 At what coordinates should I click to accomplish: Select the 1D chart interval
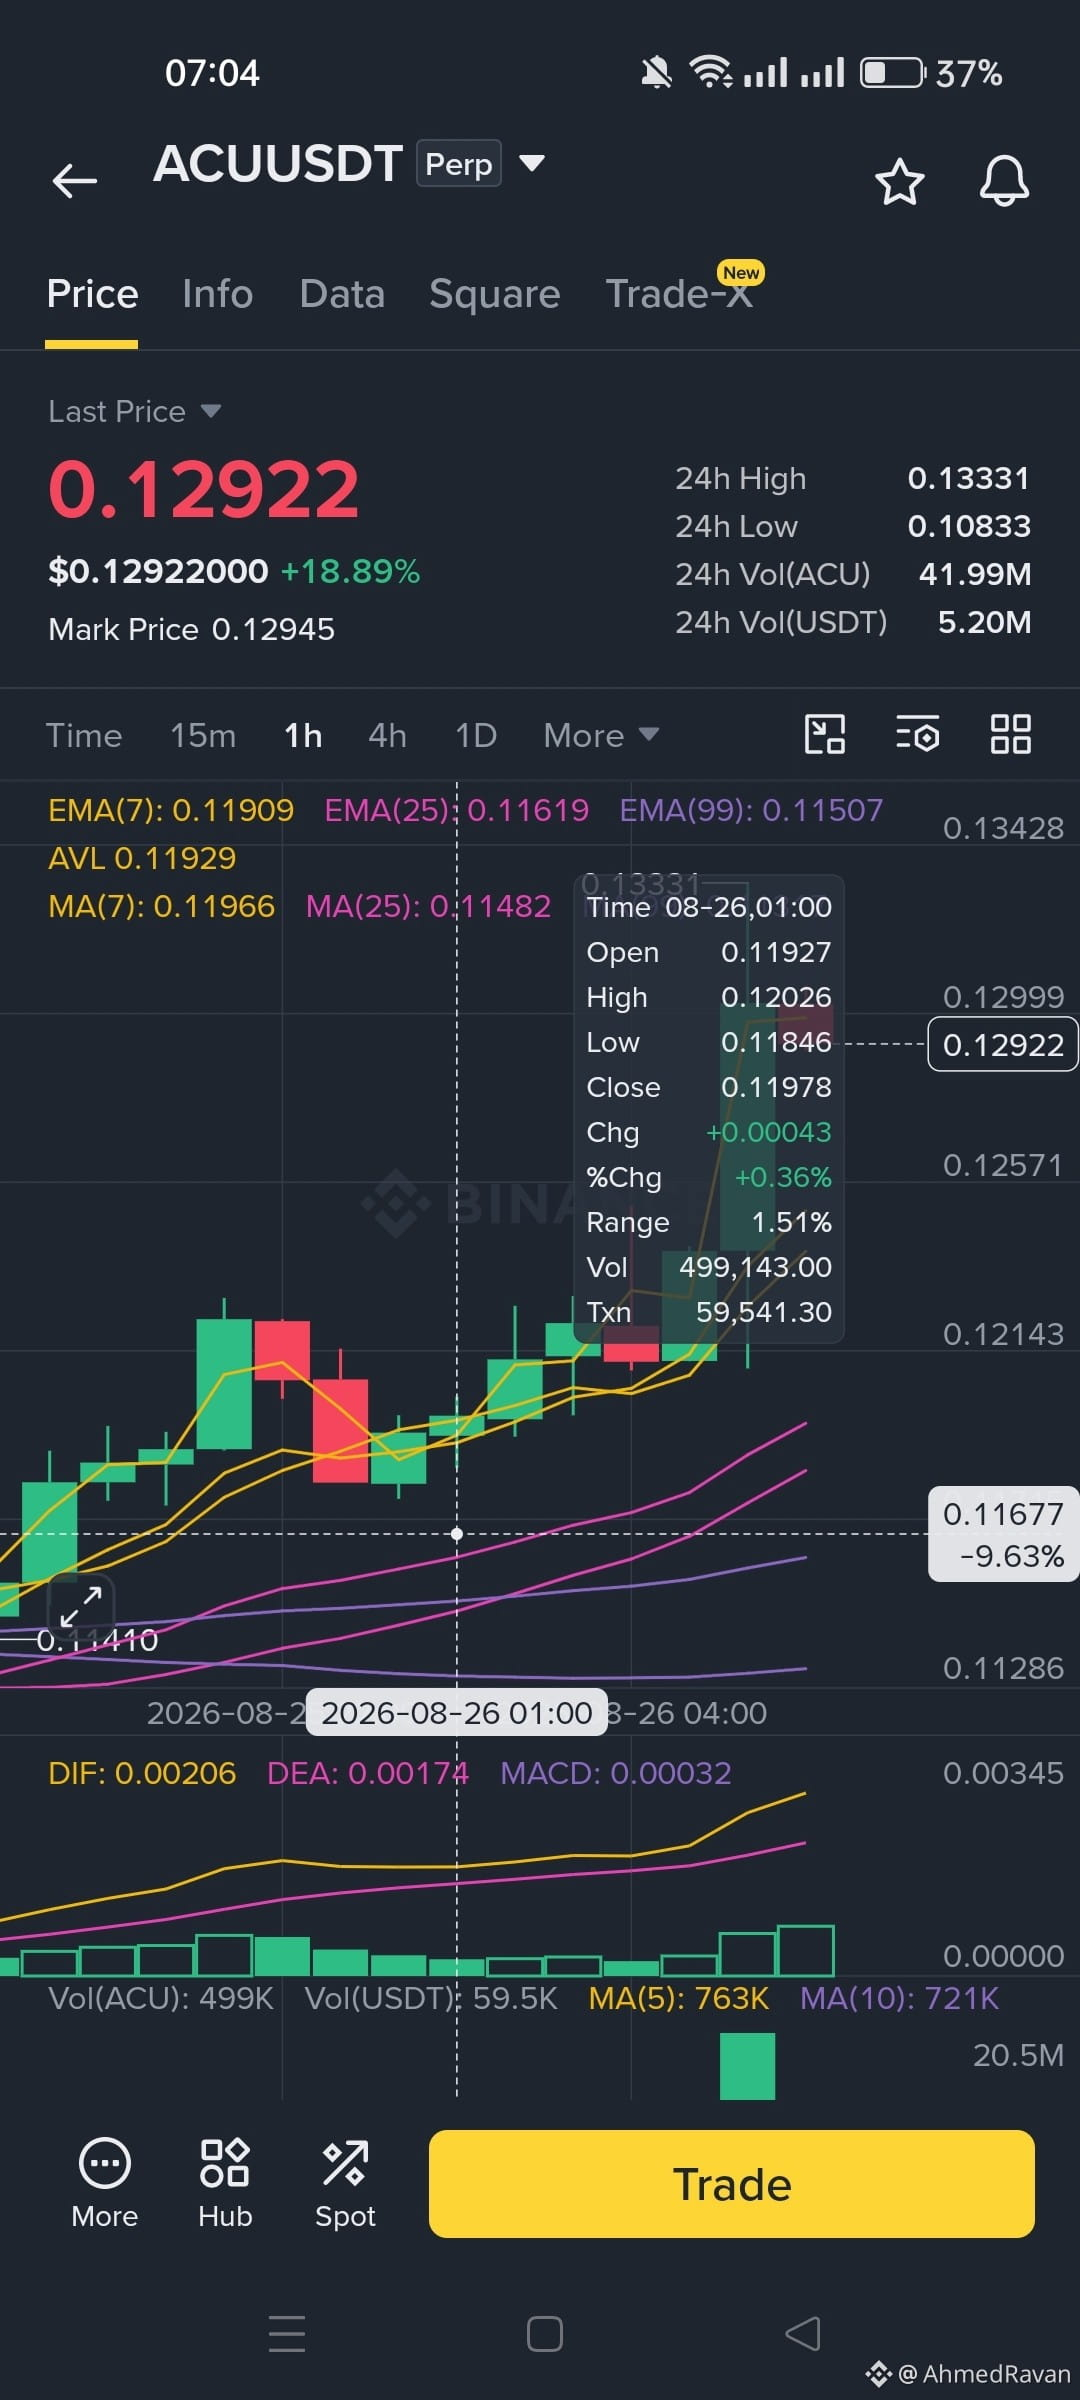point(476,735)
